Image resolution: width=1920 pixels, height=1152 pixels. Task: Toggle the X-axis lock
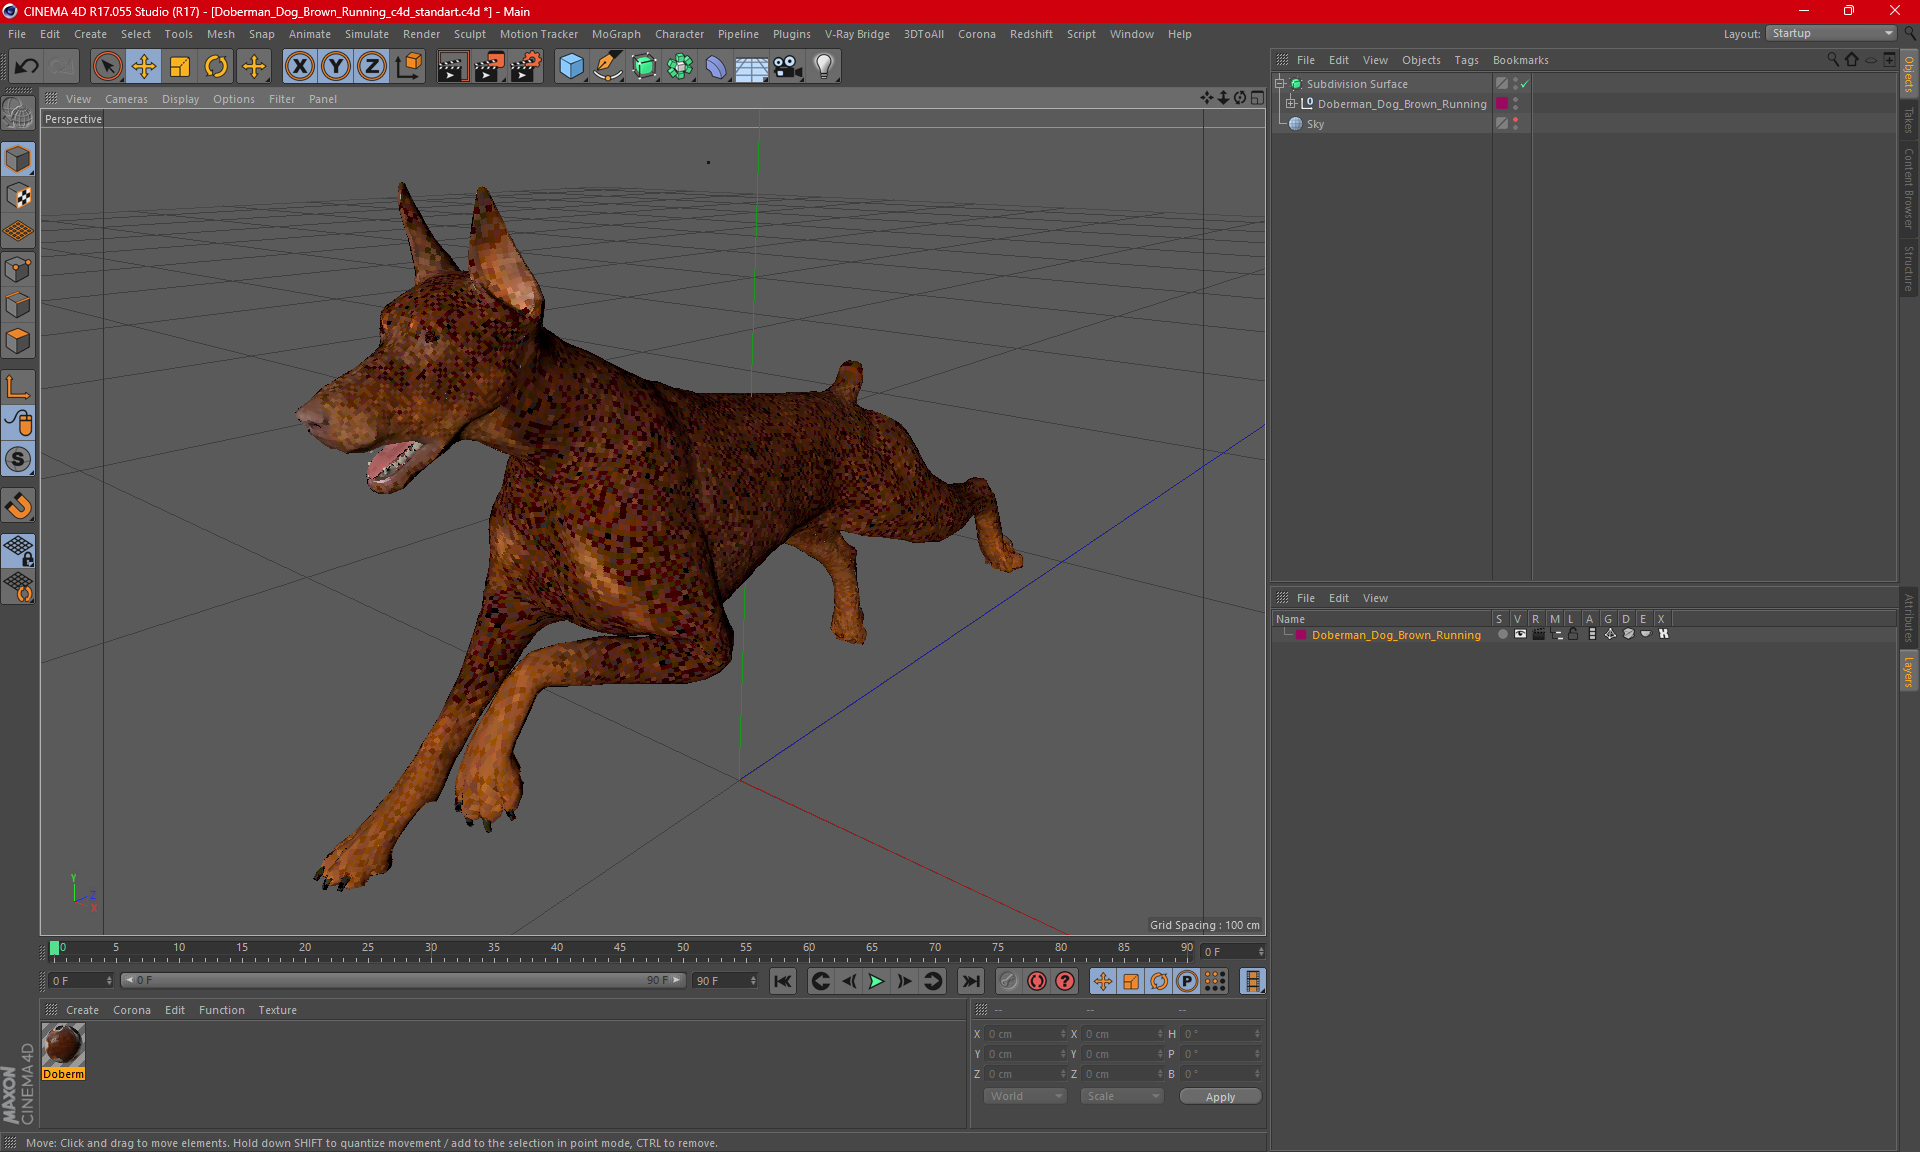[299, 66]
